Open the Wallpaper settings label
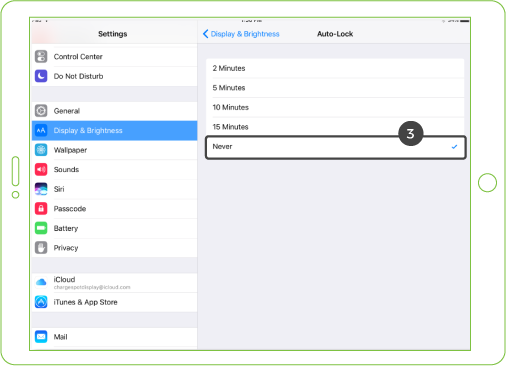The width and height of the screenshot is (506, 366). pyautogui.click(x=70, y=150)
